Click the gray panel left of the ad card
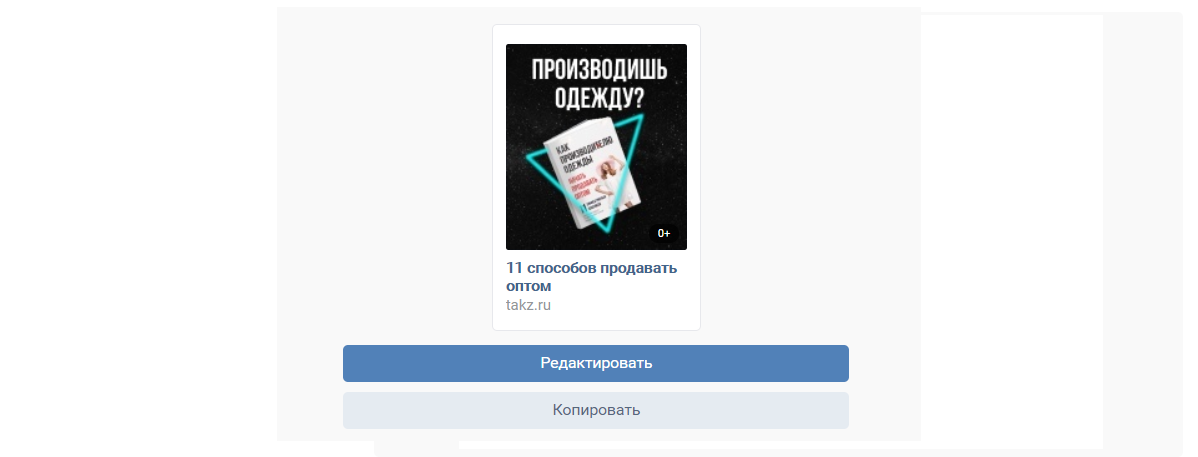This screenshot has height=457, width=1198. (384, 176)
